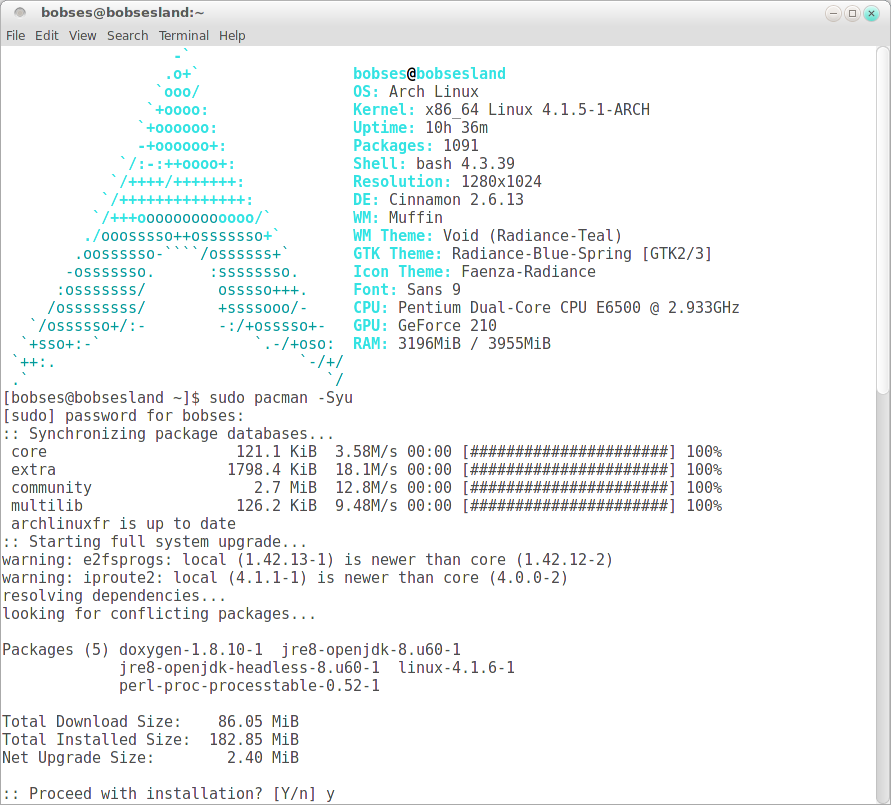Maximize the terminal window
The image size is (891, 805).
click(x=852, y=13)
